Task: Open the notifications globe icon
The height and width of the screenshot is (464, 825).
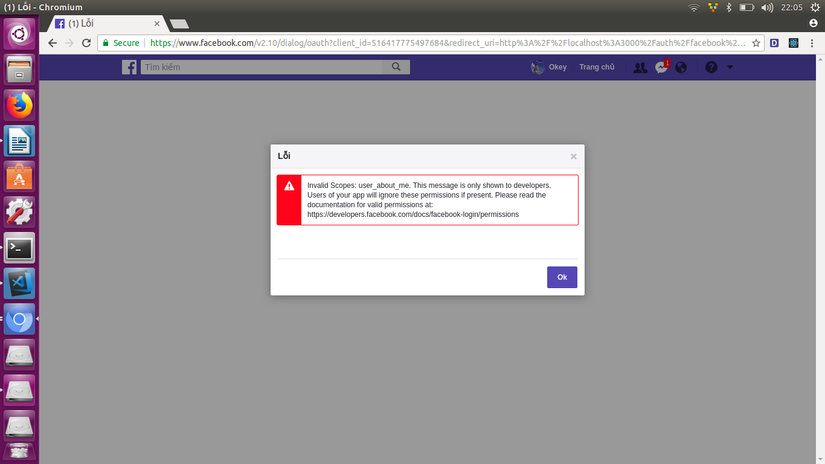Action: (681, 67)
